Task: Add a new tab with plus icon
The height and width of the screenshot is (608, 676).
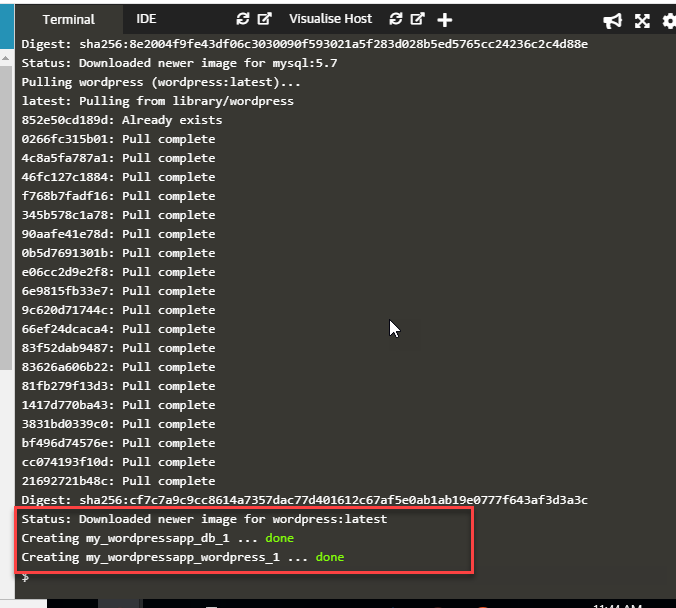Action: [x=444, y=20]
